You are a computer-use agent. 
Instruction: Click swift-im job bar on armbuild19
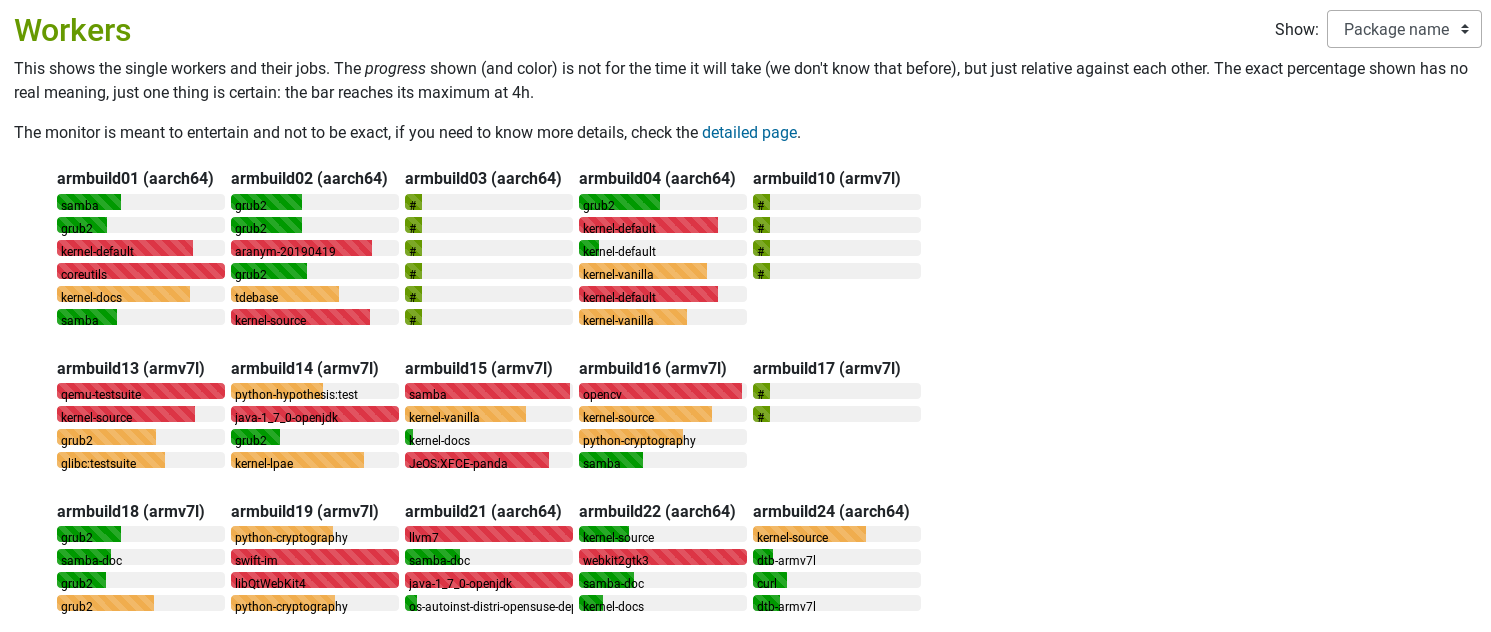pyautogui.click(x=315, y=557)
